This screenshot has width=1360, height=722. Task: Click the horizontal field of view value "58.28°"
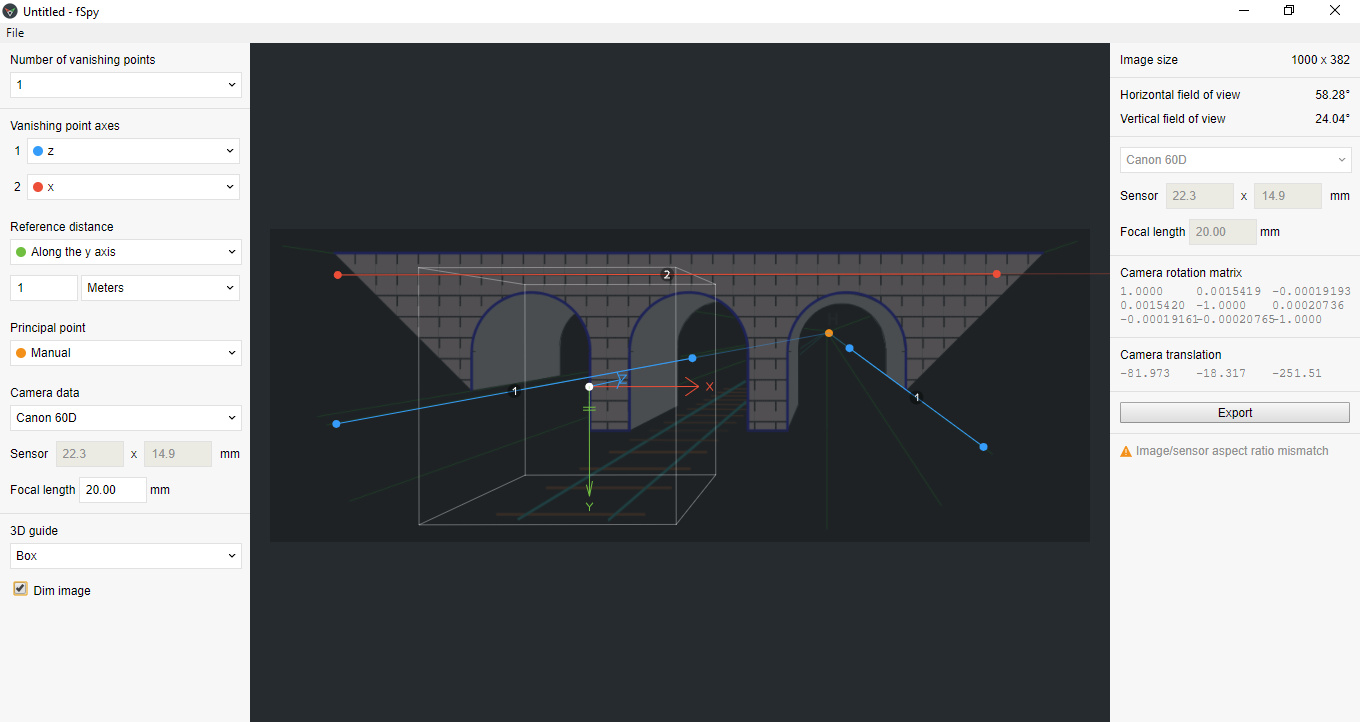pyautogui.click(x=1332, y=95)
